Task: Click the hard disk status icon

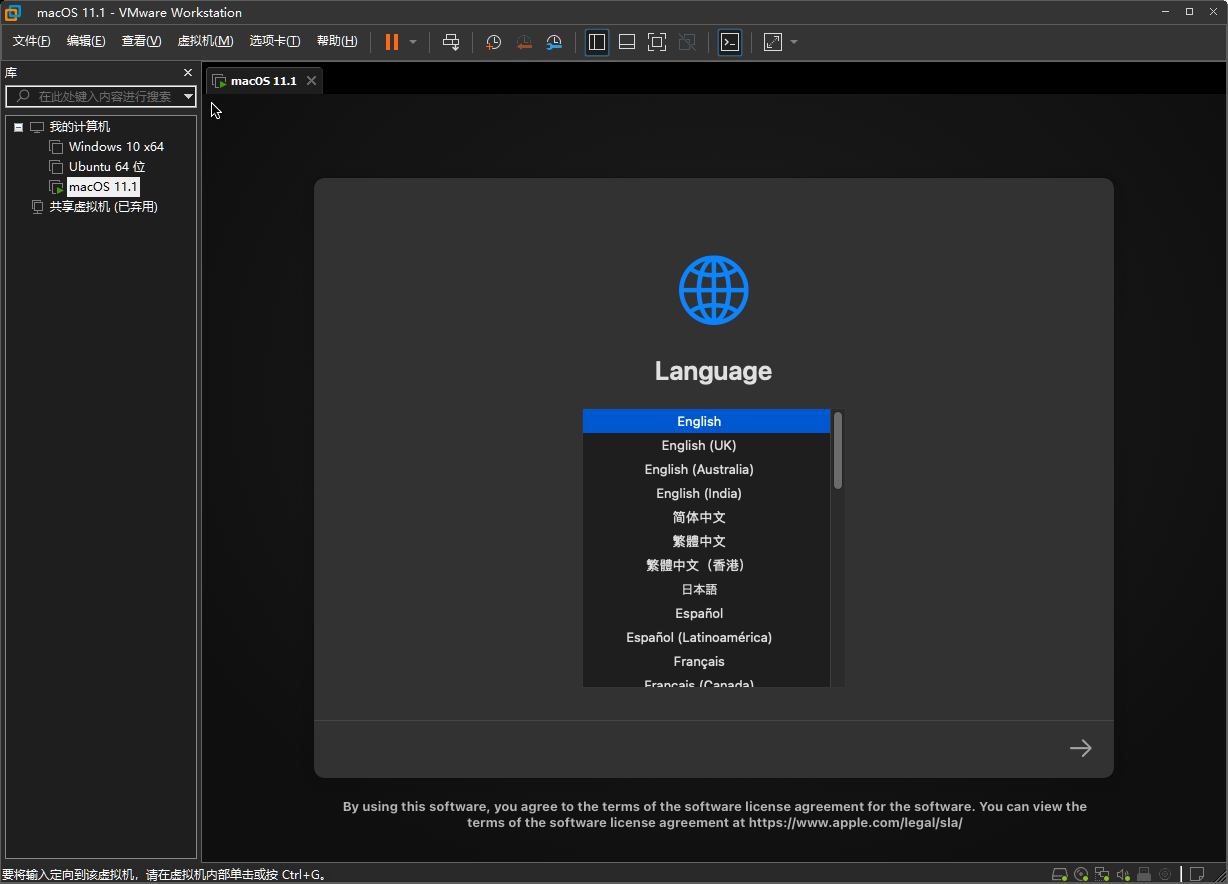Action: point(1060,874)
